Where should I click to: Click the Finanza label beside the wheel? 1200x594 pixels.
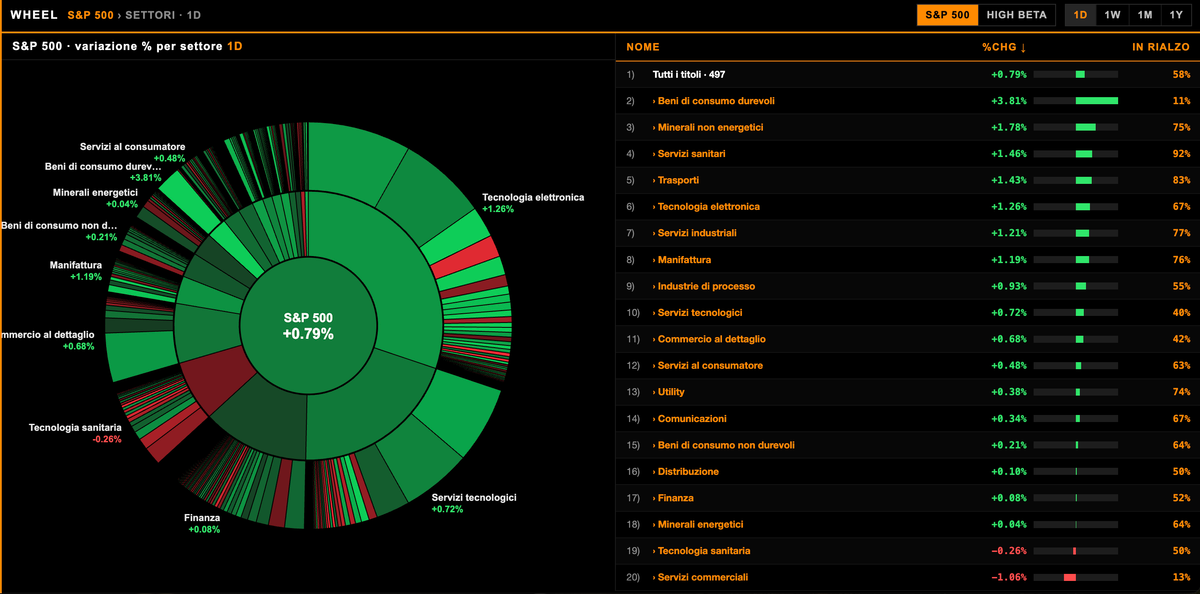(x=202, y=517)
